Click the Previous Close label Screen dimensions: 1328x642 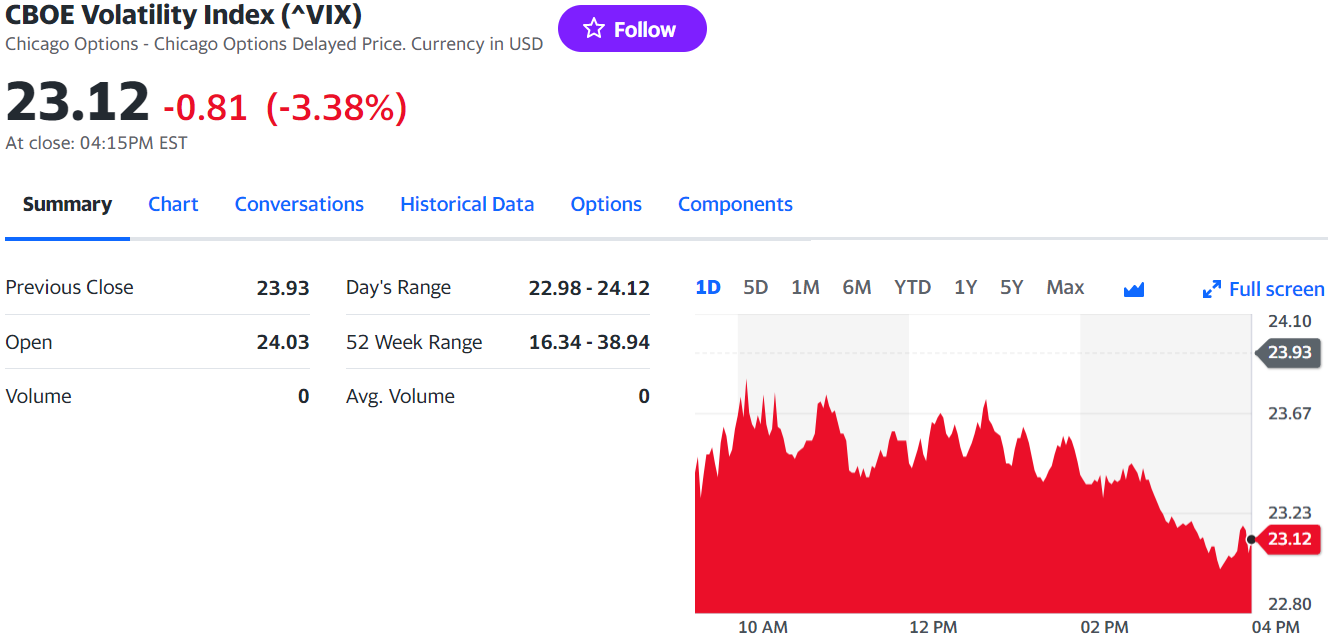(69, 288)
